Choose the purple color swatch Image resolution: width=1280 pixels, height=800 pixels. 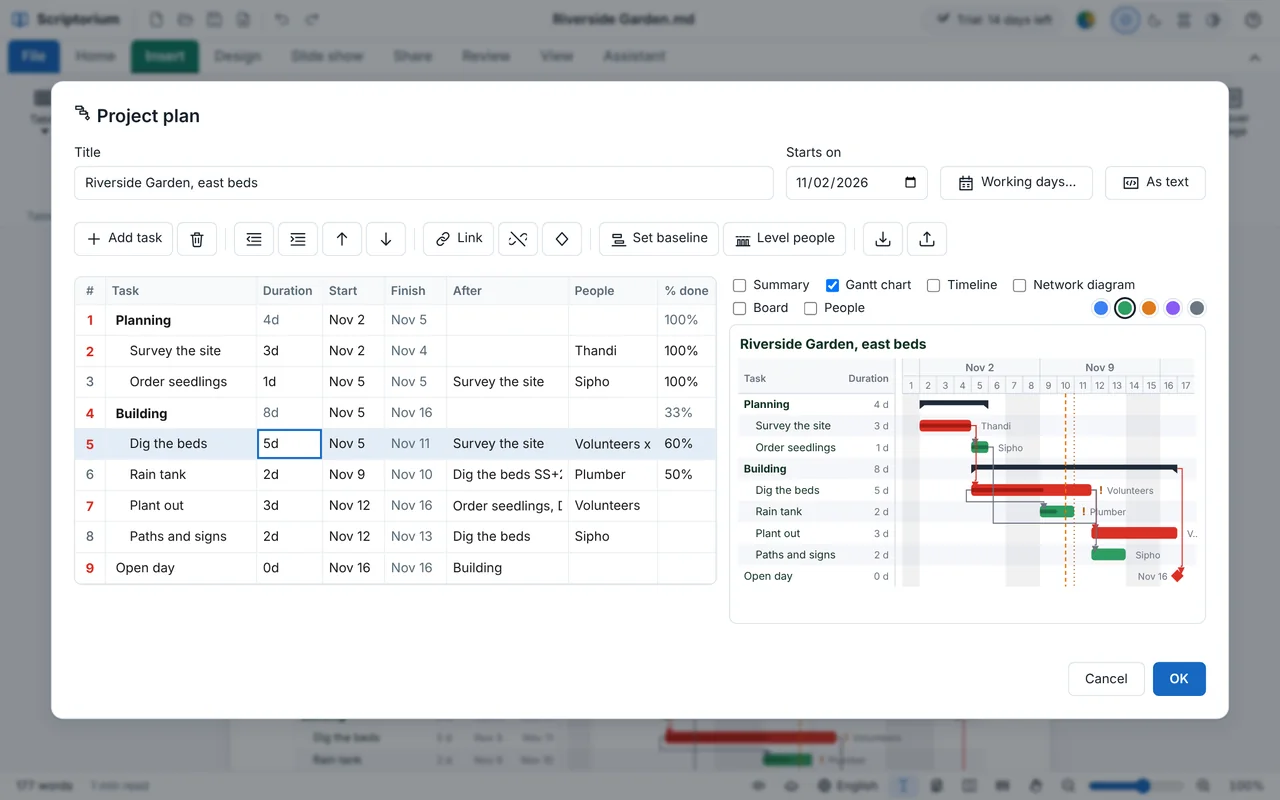coord(1173,308)
